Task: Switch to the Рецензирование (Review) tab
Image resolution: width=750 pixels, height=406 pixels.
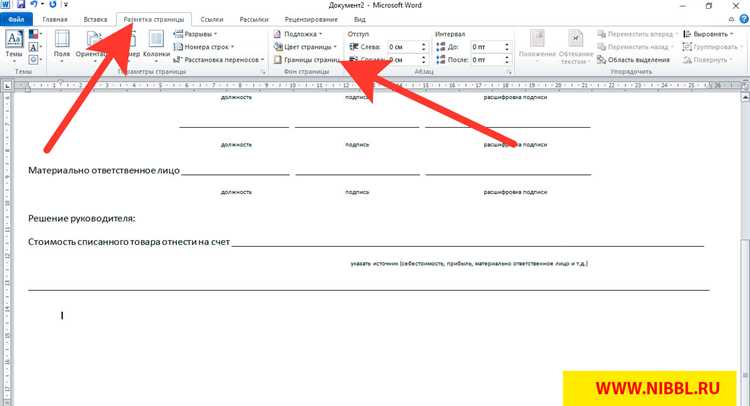Action: pos(311,20)
